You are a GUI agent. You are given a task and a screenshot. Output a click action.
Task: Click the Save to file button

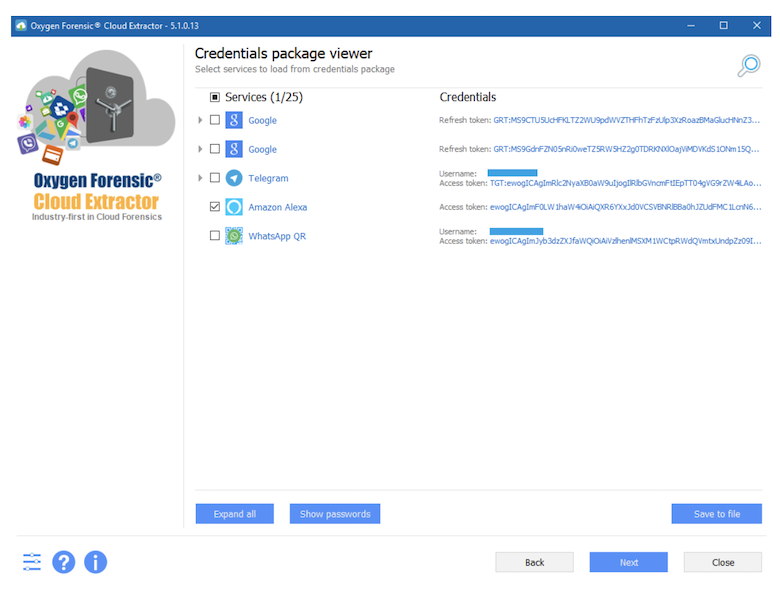716,514
